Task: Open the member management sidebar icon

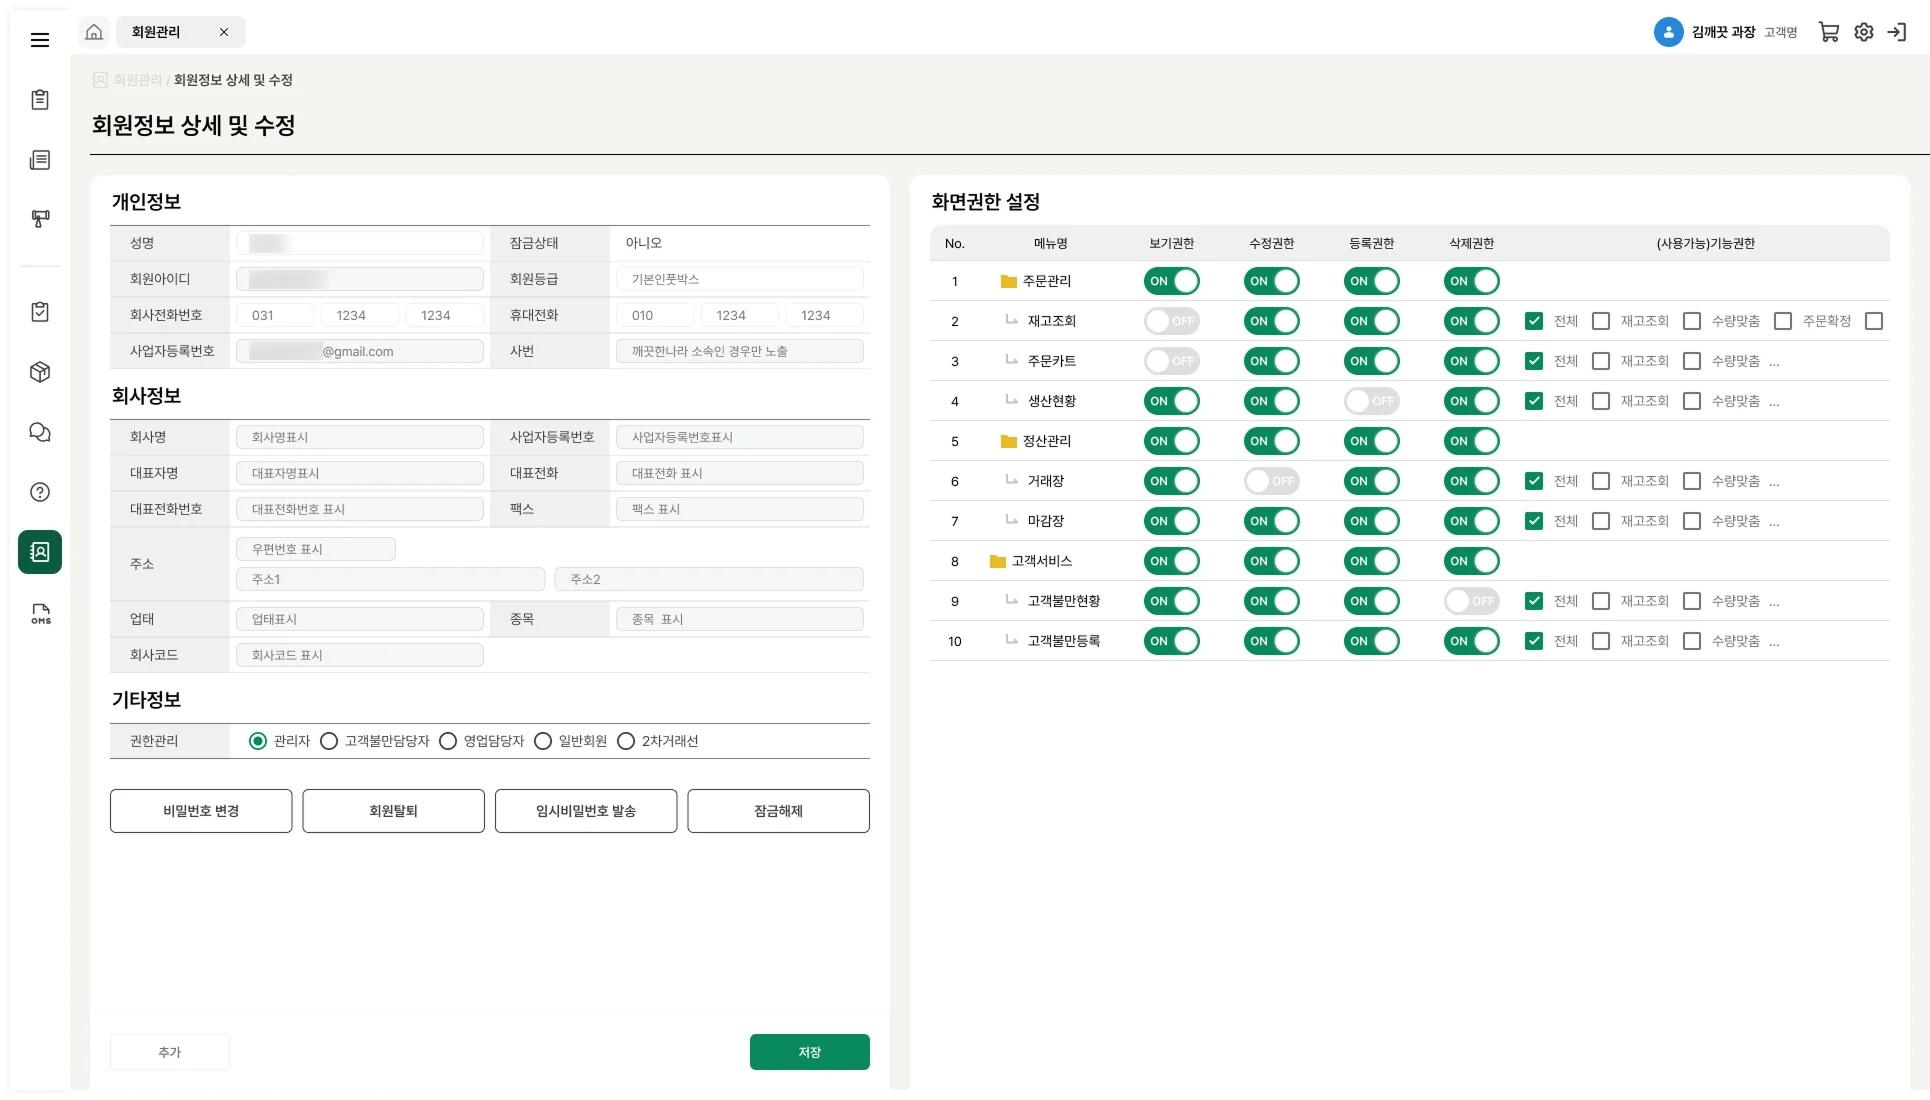Action: click(x=40, y=552)
